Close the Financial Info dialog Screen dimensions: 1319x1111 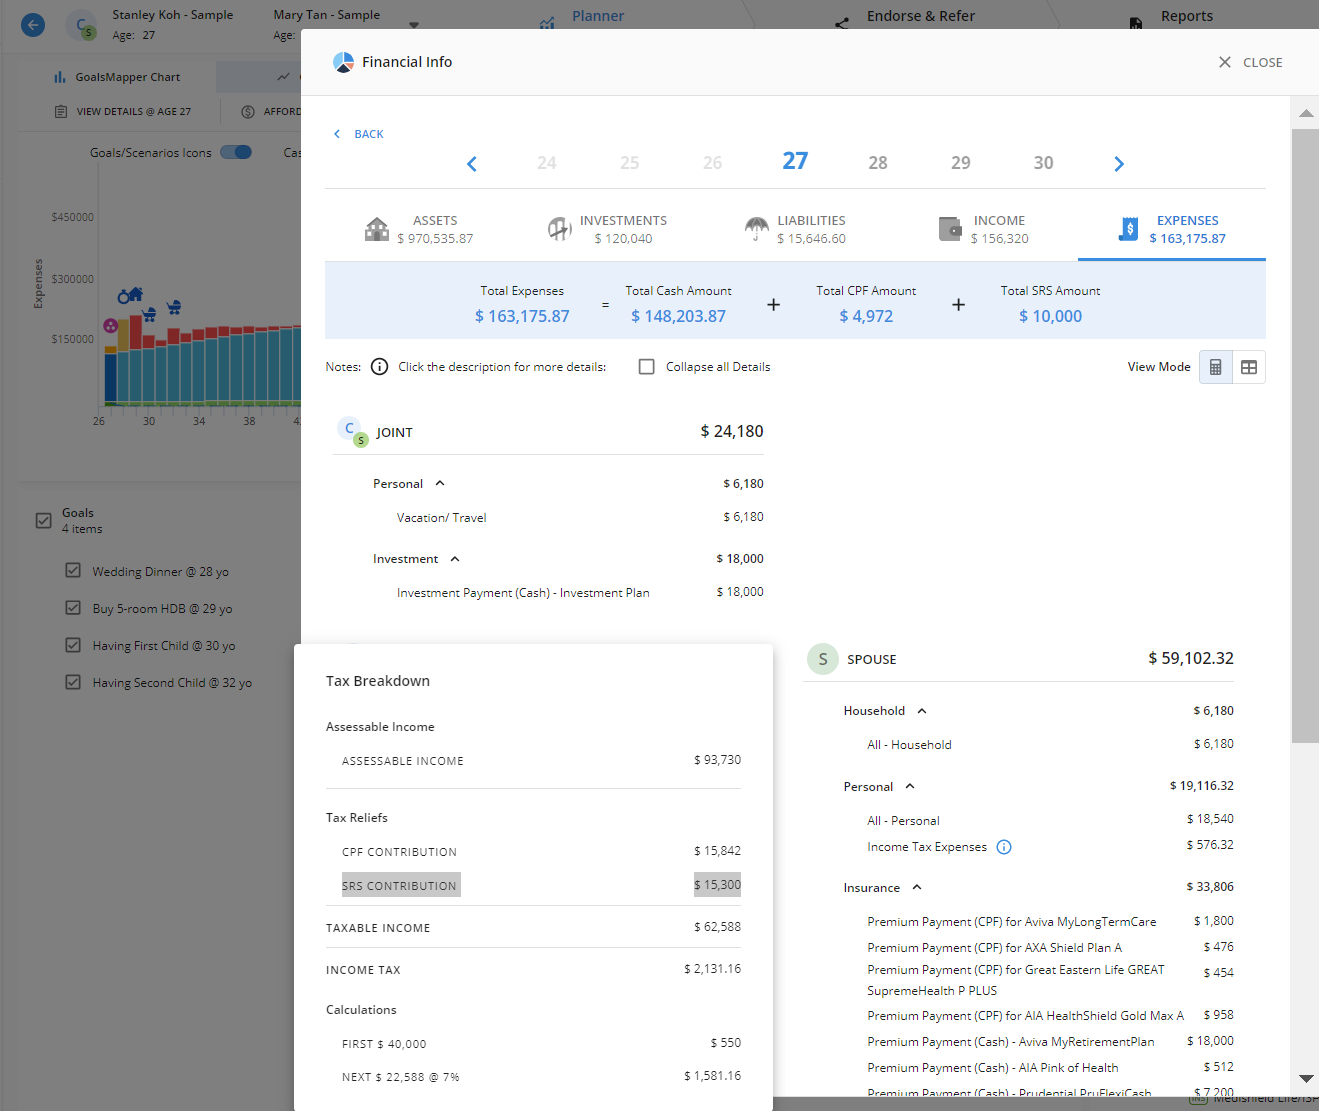[x=1250, y=62]
